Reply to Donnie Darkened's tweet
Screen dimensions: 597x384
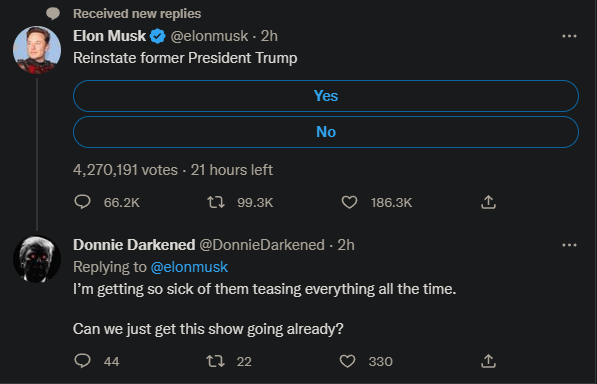click(82, 361)
